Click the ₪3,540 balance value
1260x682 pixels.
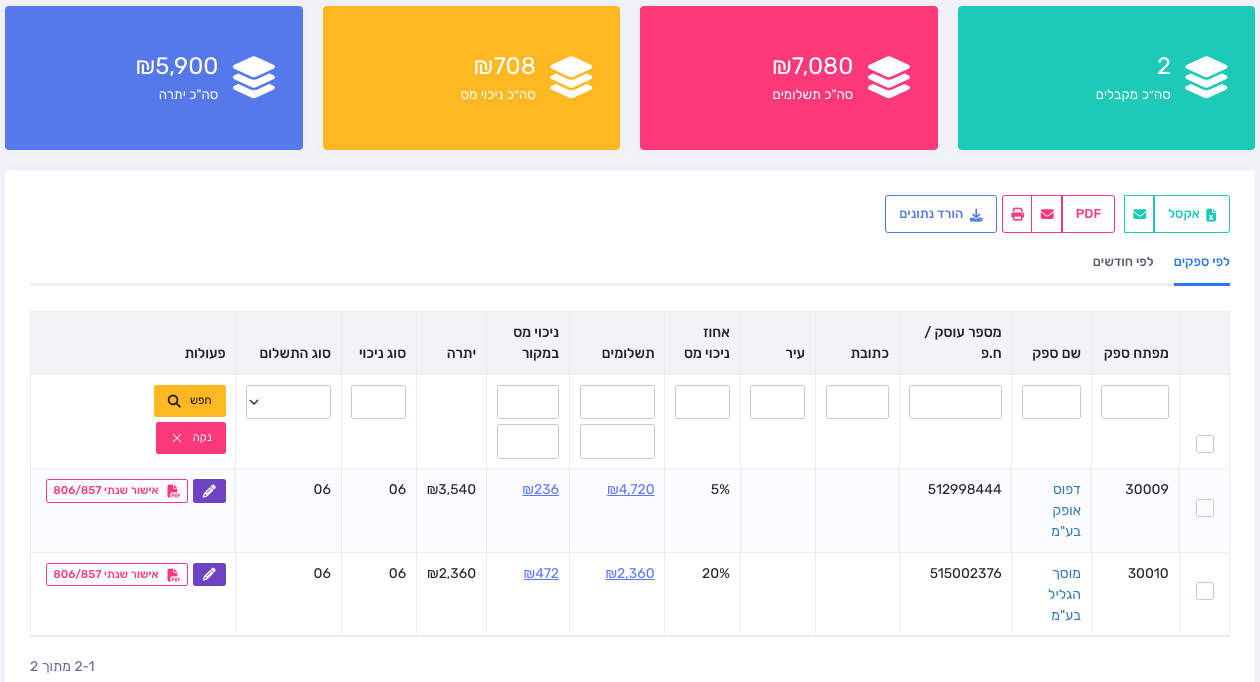(x=452, y=490)
